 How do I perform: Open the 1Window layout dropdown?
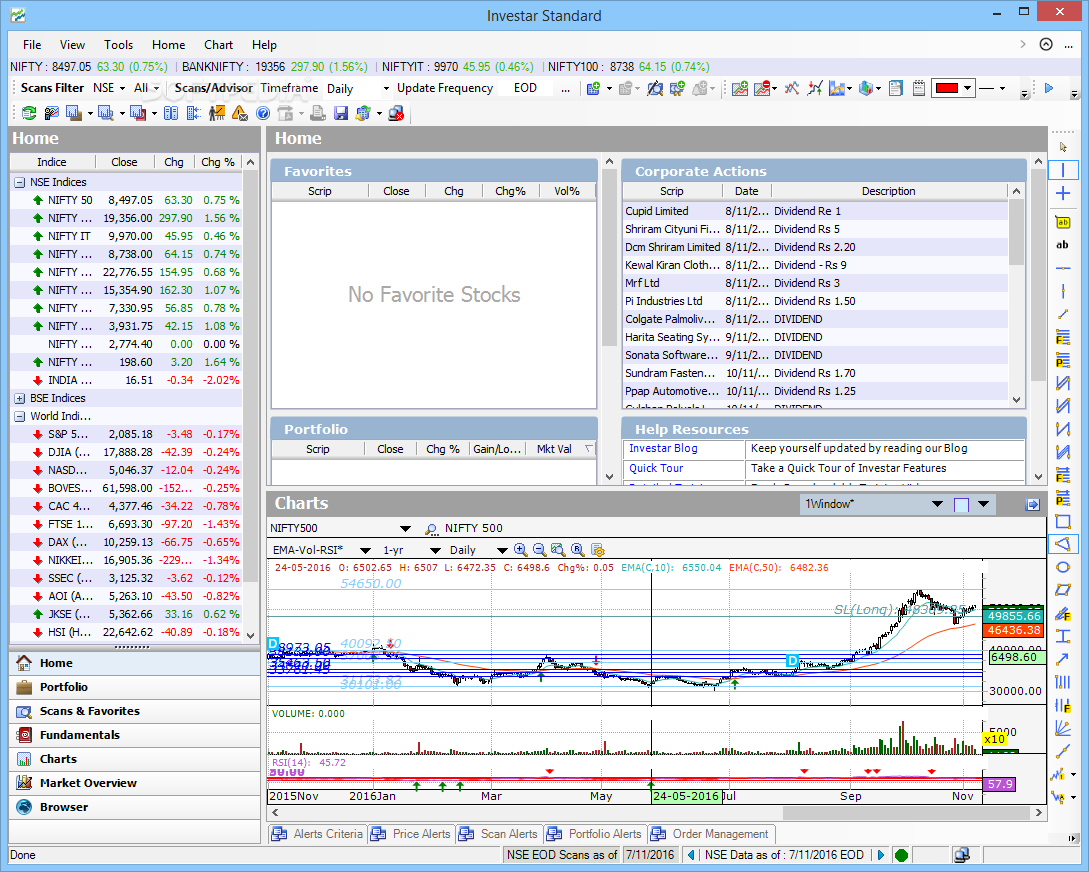pos(937,504)
